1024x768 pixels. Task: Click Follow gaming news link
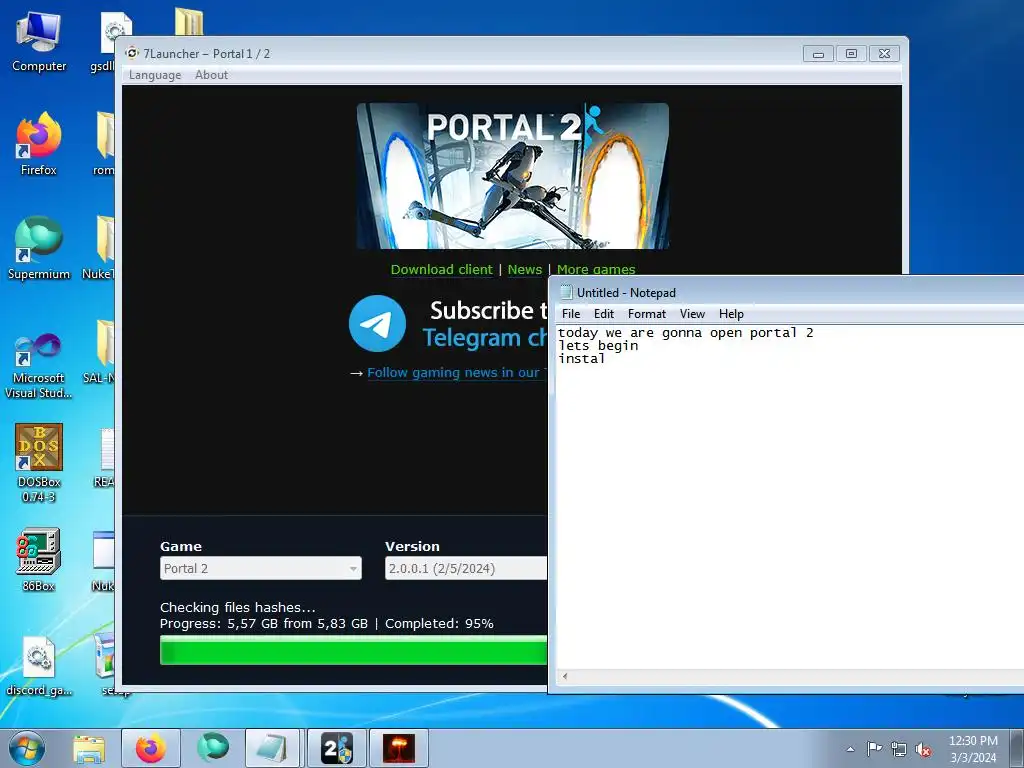pyautogui.click(x=456, y=373)
